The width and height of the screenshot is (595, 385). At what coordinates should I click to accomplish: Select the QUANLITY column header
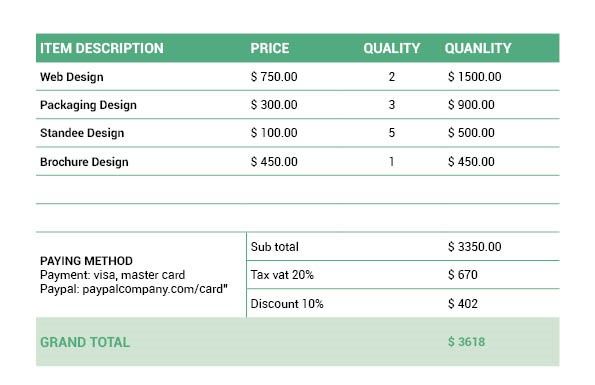[478, 48]
